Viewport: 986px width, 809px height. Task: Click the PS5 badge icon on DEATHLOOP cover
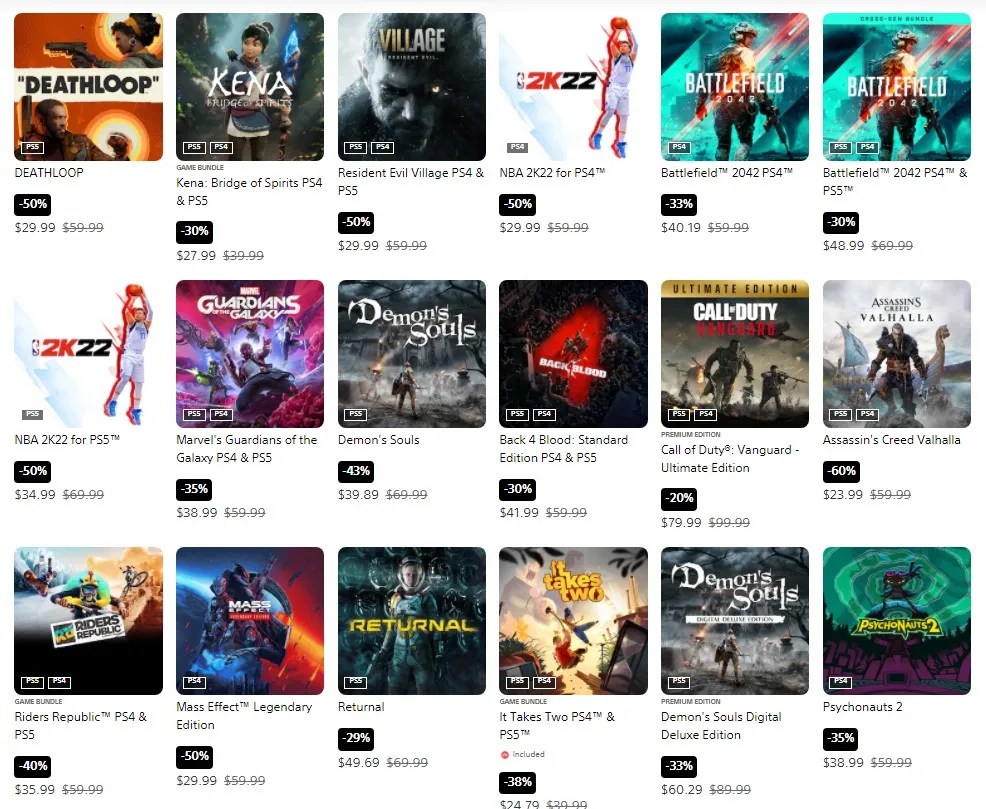point(33,147)
